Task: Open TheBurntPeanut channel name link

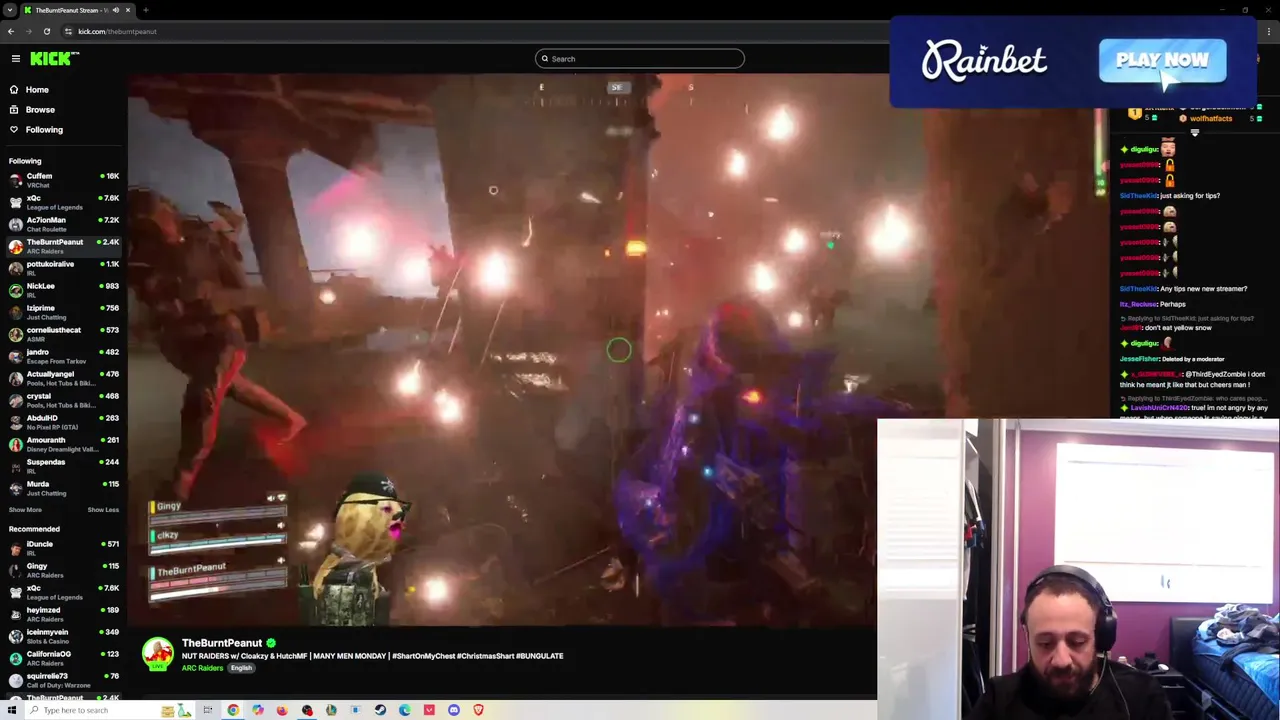Action: (222, 643)
